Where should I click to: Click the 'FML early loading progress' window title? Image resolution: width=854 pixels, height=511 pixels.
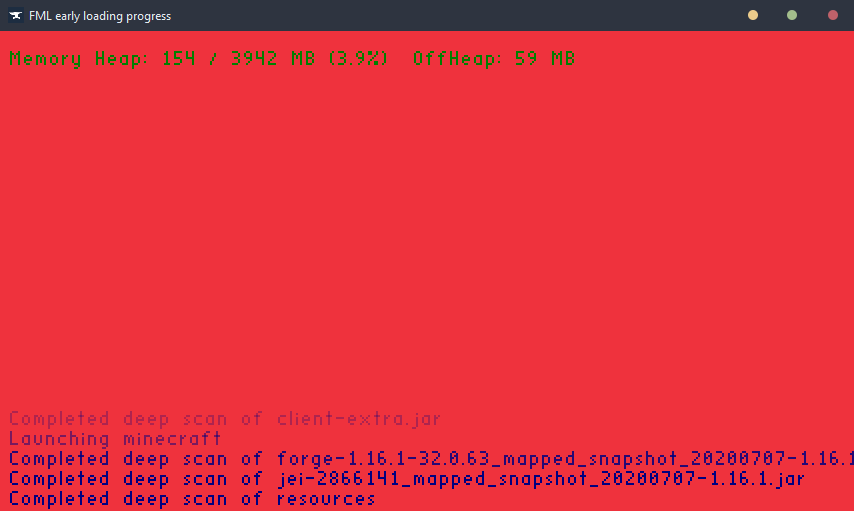point(100,16)
